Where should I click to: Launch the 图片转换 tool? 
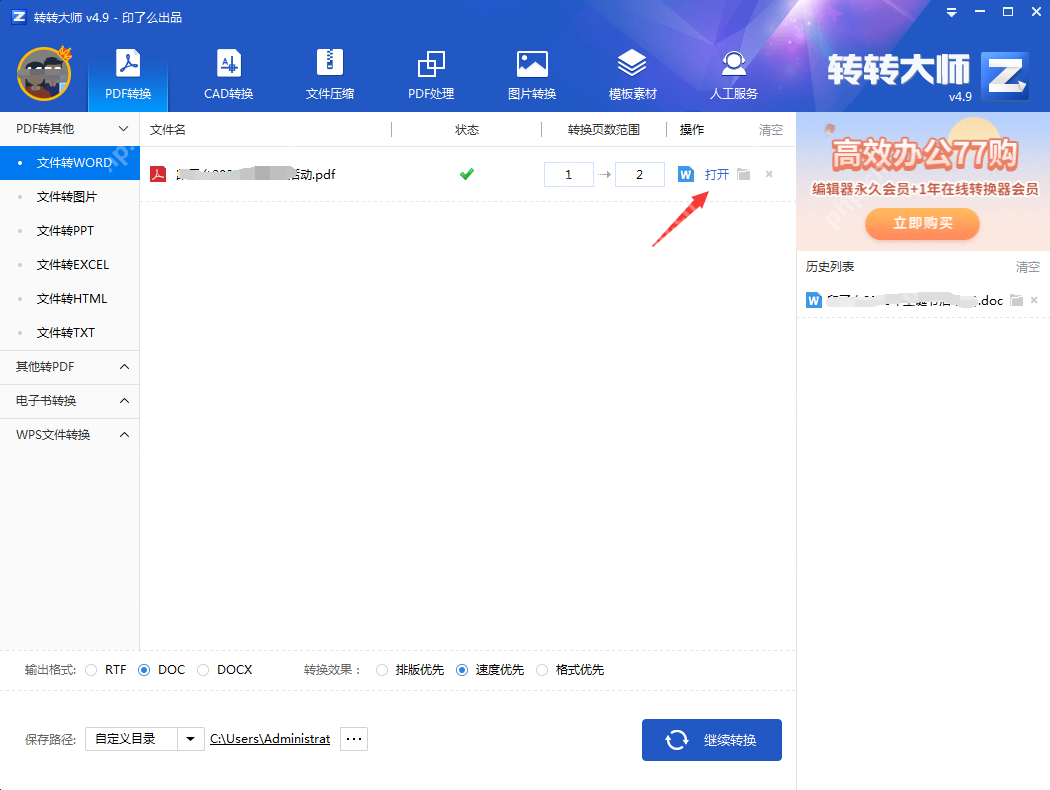pyautogui.click(x=531, y=74)
